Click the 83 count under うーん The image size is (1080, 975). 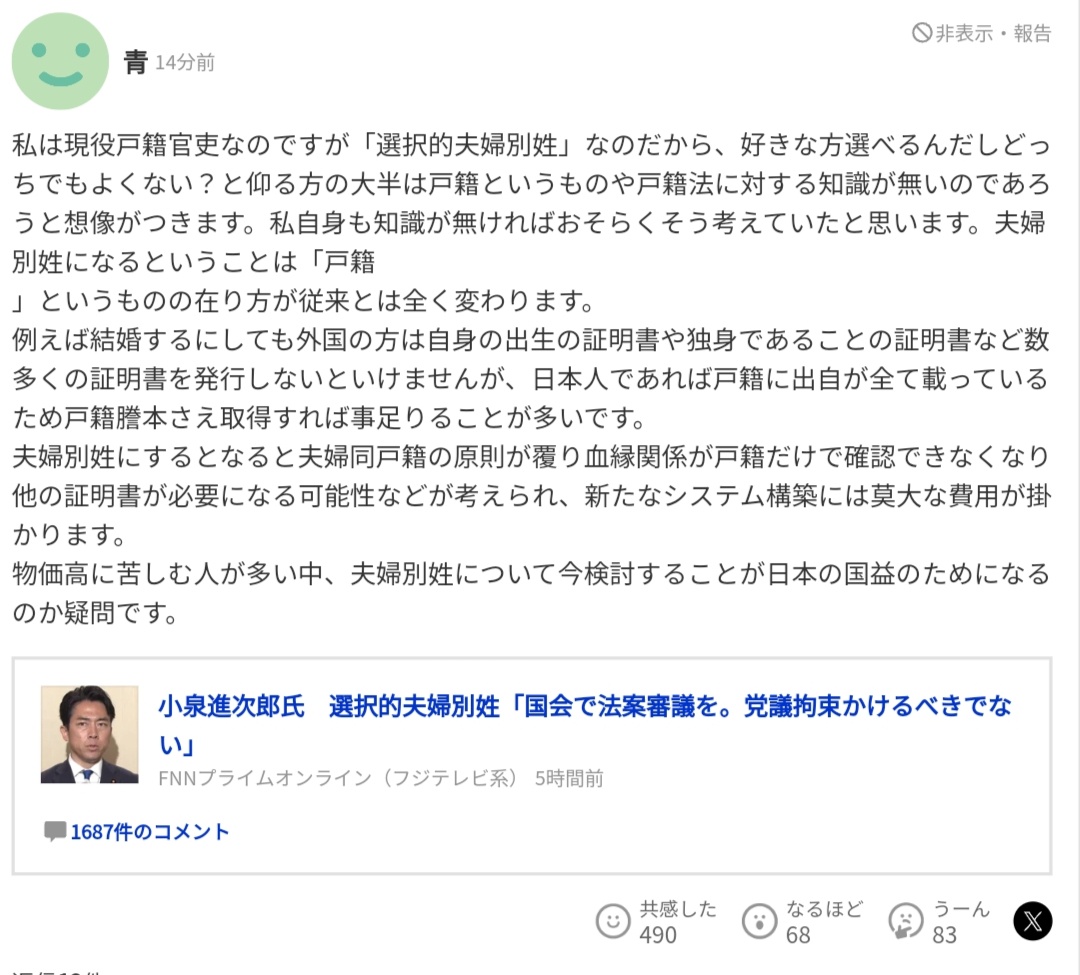point(944,935)
